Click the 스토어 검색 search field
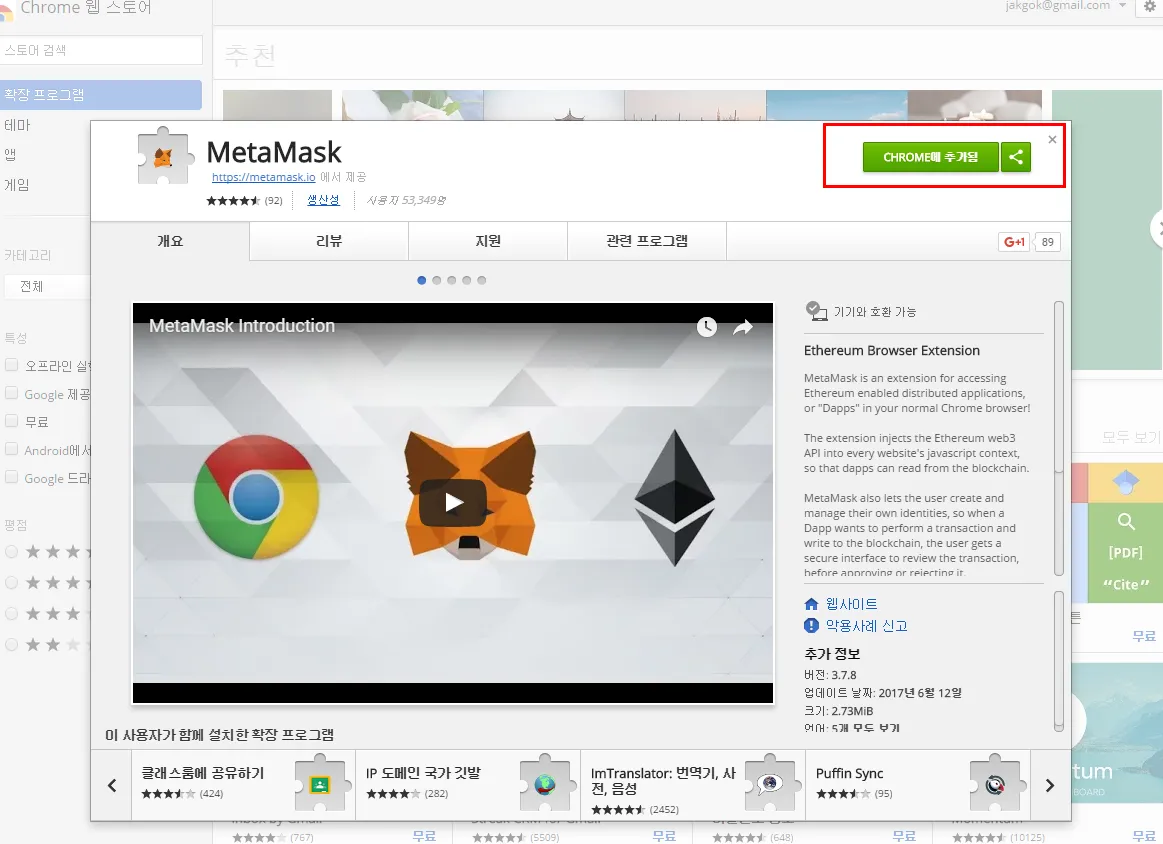Screen dimensions: 1163x844 coord(101,50)
